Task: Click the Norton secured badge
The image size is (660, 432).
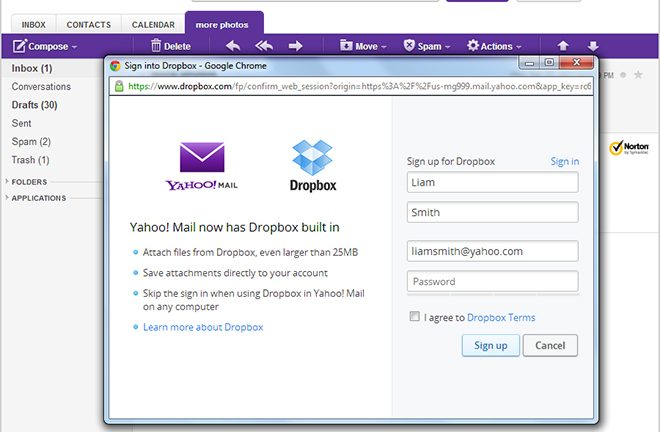Action: 629,148
